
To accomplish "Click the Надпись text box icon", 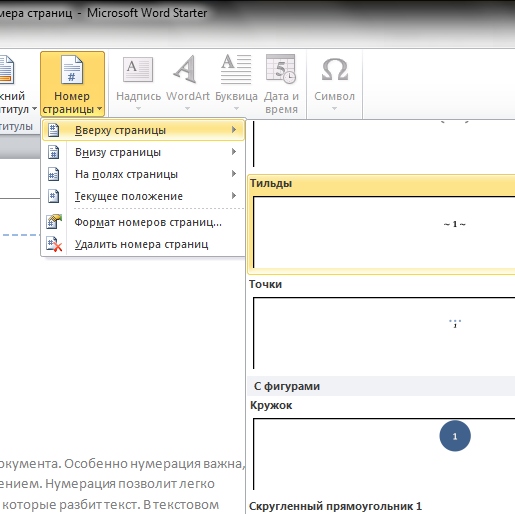I will click(138, 70).
